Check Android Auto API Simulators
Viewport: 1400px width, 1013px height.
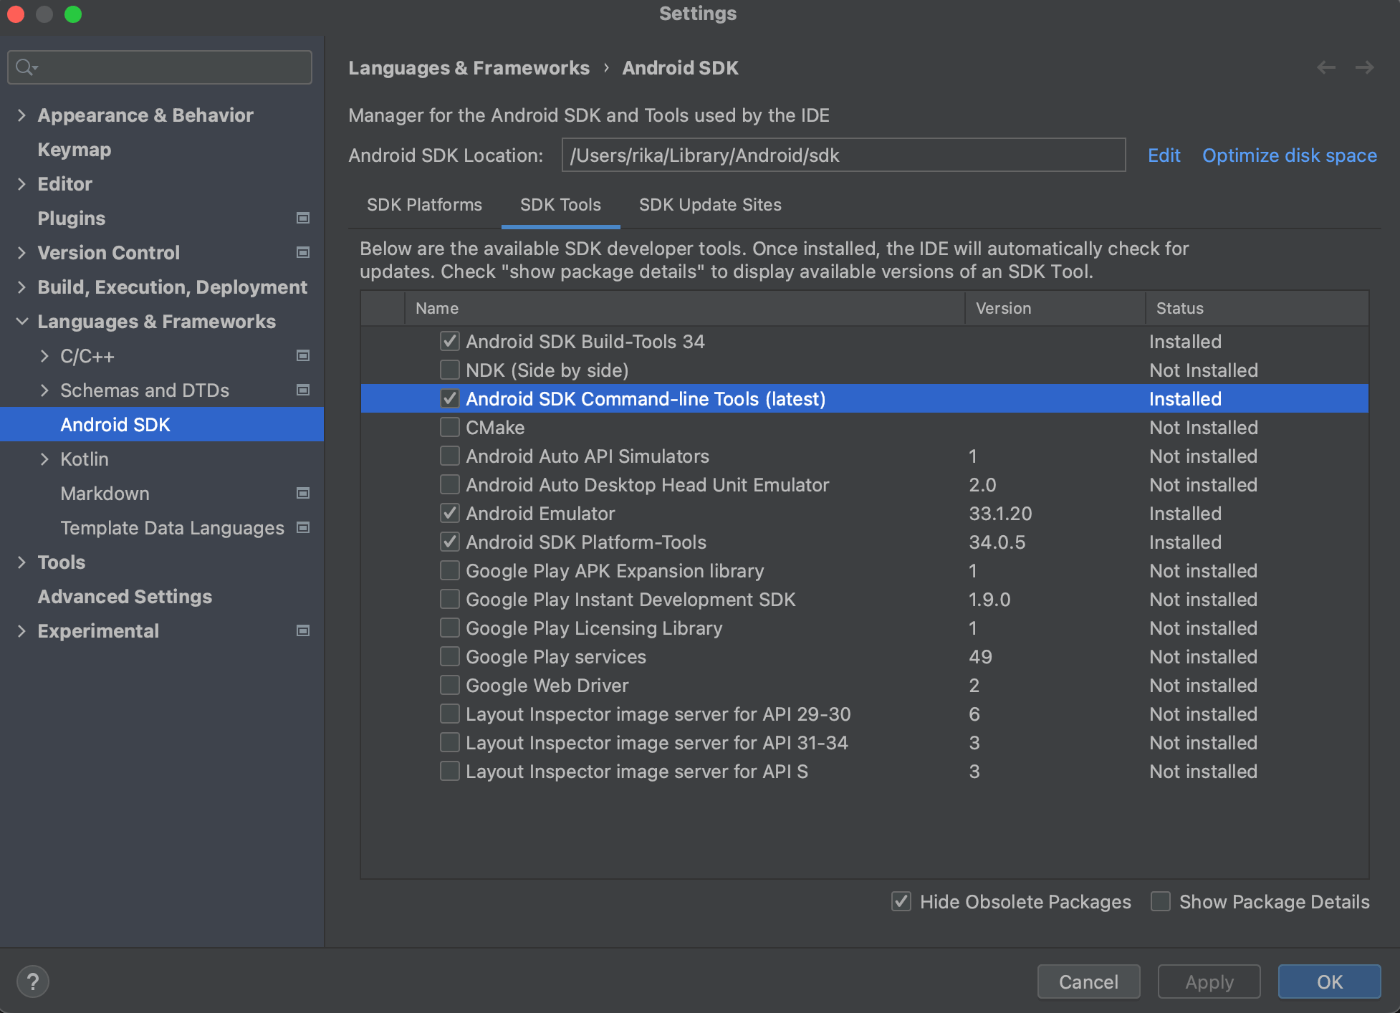(x=450, y=456)
